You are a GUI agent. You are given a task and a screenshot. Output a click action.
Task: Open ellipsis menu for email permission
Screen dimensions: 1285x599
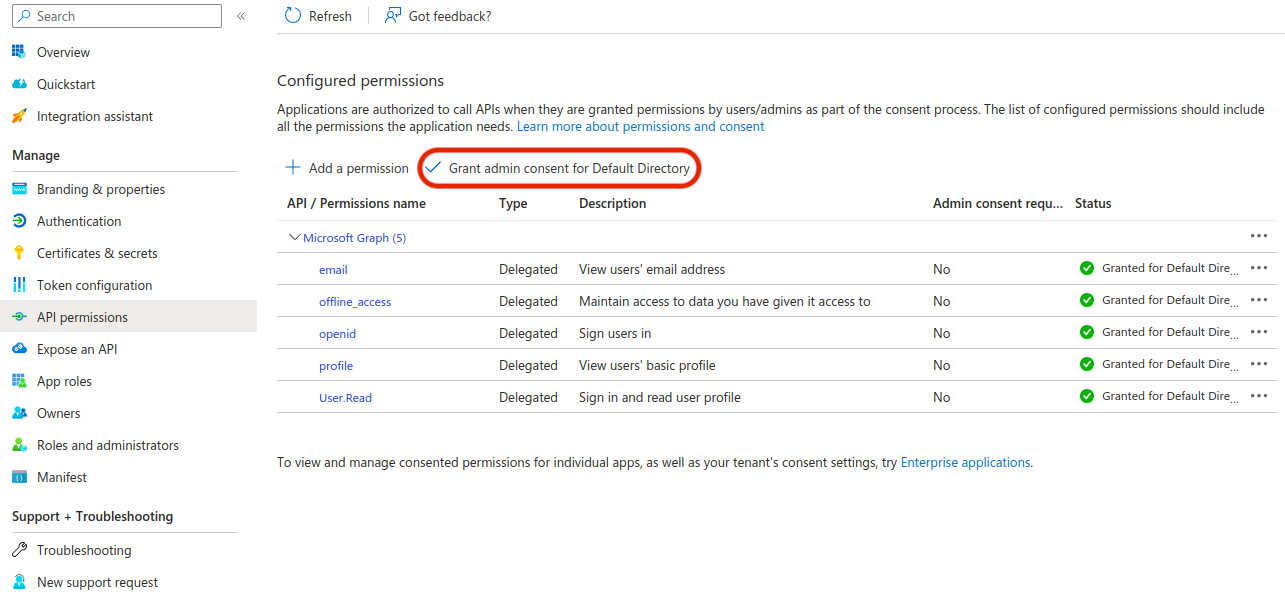pyautogui.click(x=1259, y=268)
